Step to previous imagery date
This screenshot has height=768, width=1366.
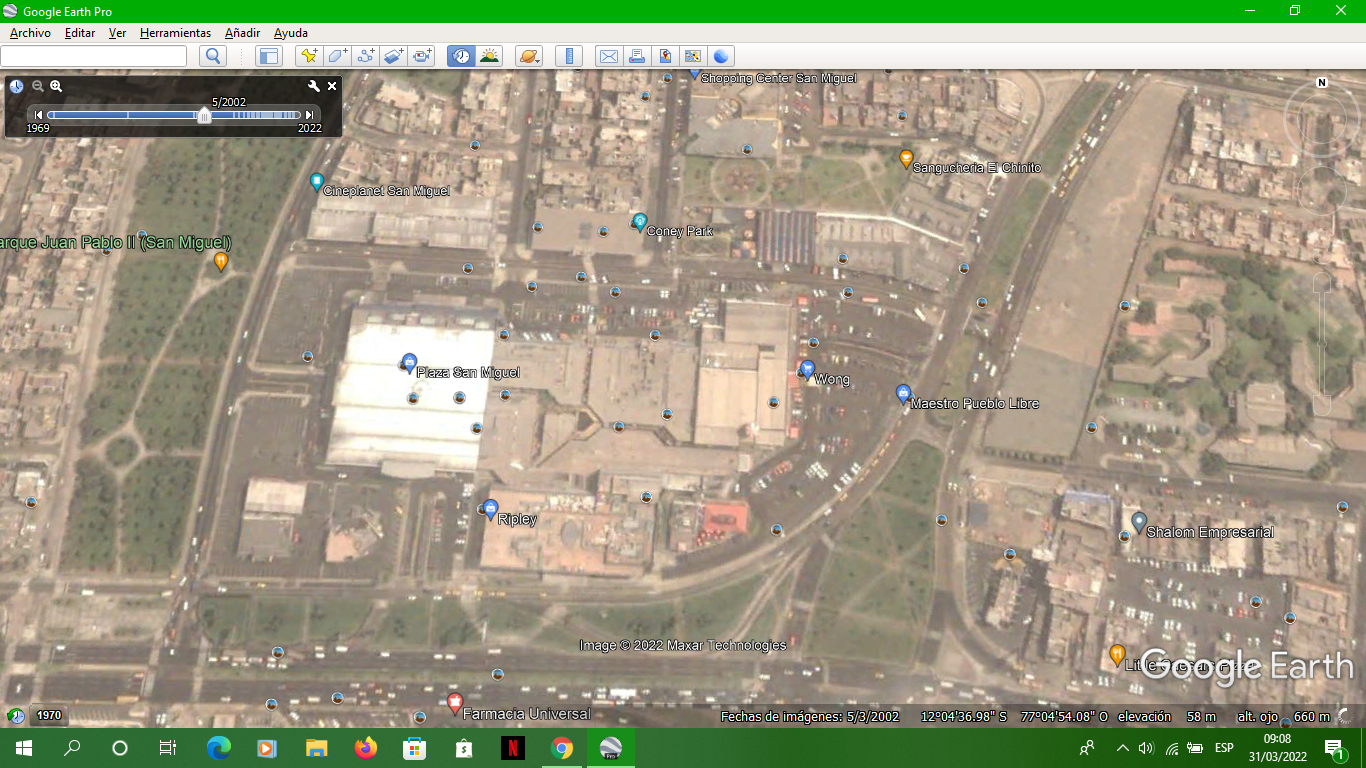(x=39, y=115)
